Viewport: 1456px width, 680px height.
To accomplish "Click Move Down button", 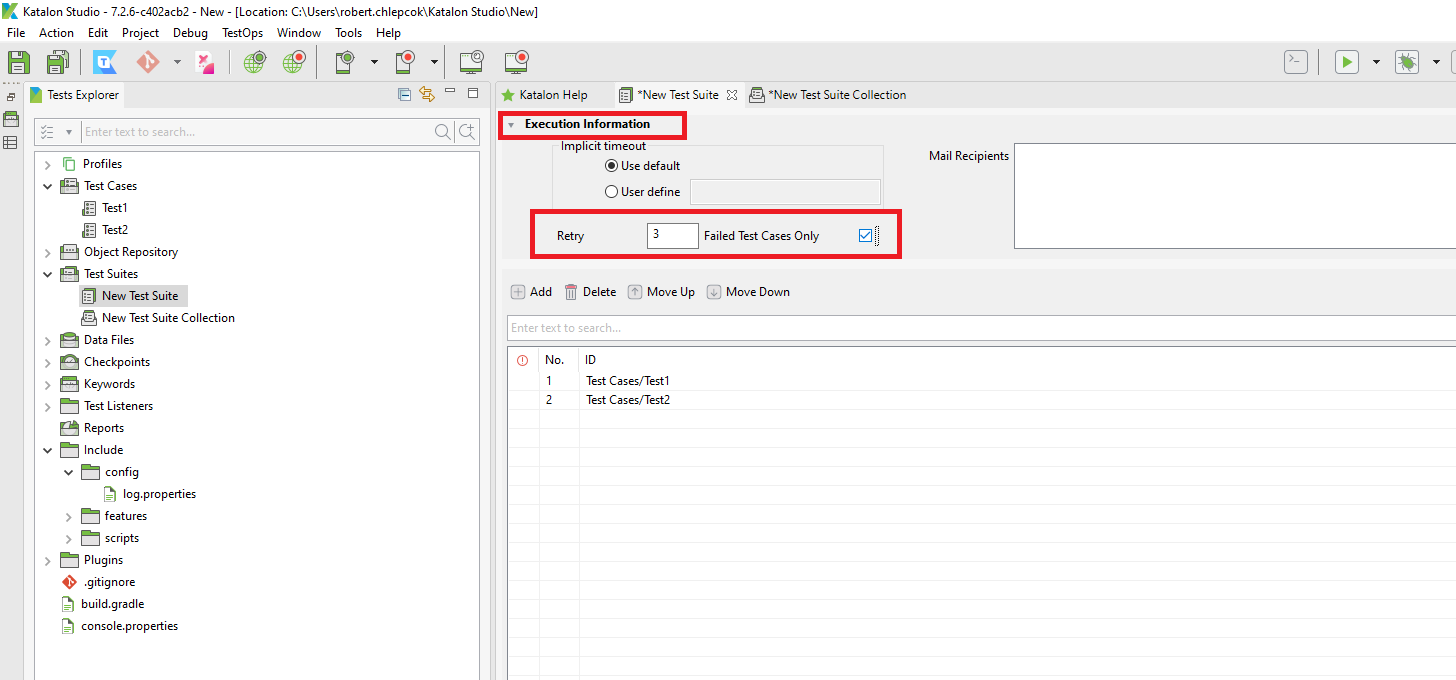I will [x=748, y=292].
